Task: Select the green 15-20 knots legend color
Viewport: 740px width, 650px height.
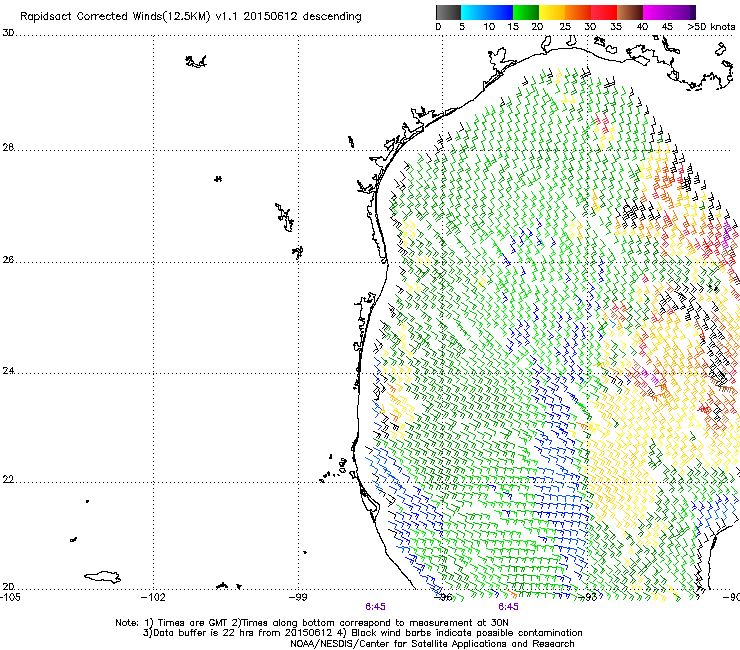Action: tap(526, 12)
